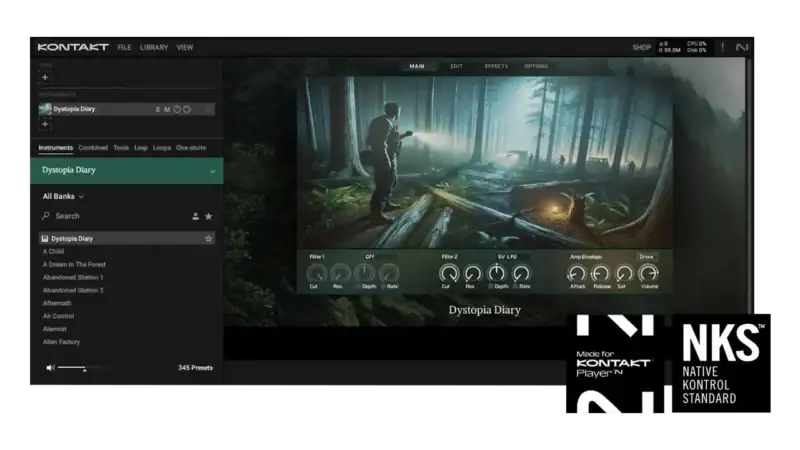Screen dimensions: 800x450
Task: Click first circular icon after M in rack
Action: pos(177,109)
